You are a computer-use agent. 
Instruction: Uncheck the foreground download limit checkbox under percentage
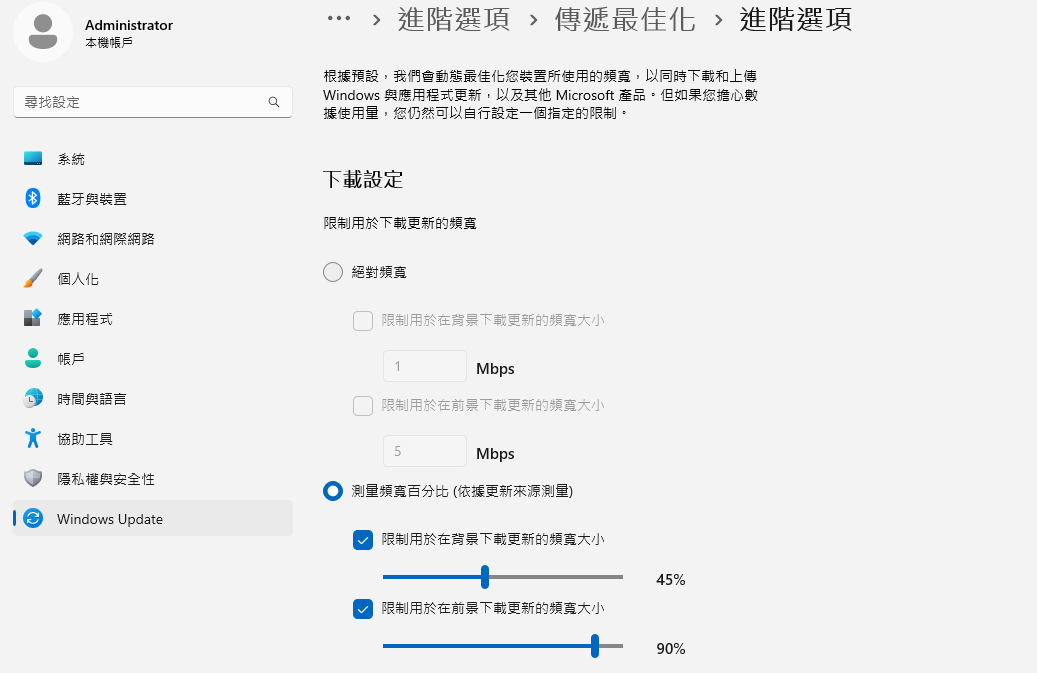click(362, 609)
